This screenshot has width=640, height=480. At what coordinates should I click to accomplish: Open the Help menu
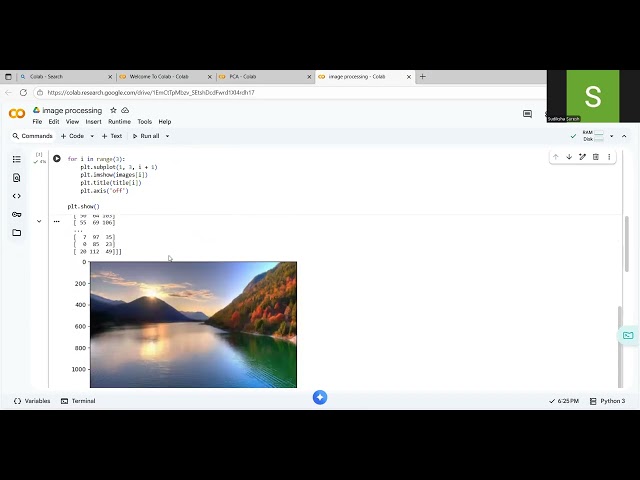(x=165, y=122)
